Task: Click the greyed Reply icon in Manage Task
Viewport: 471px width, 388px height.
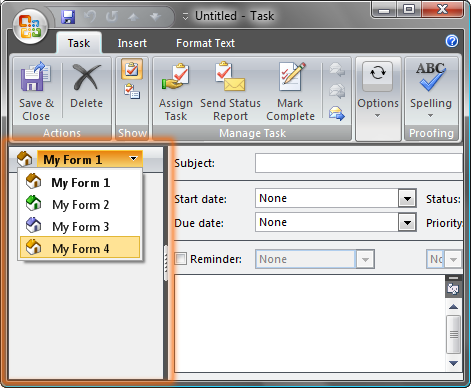Action: (337, 69)
